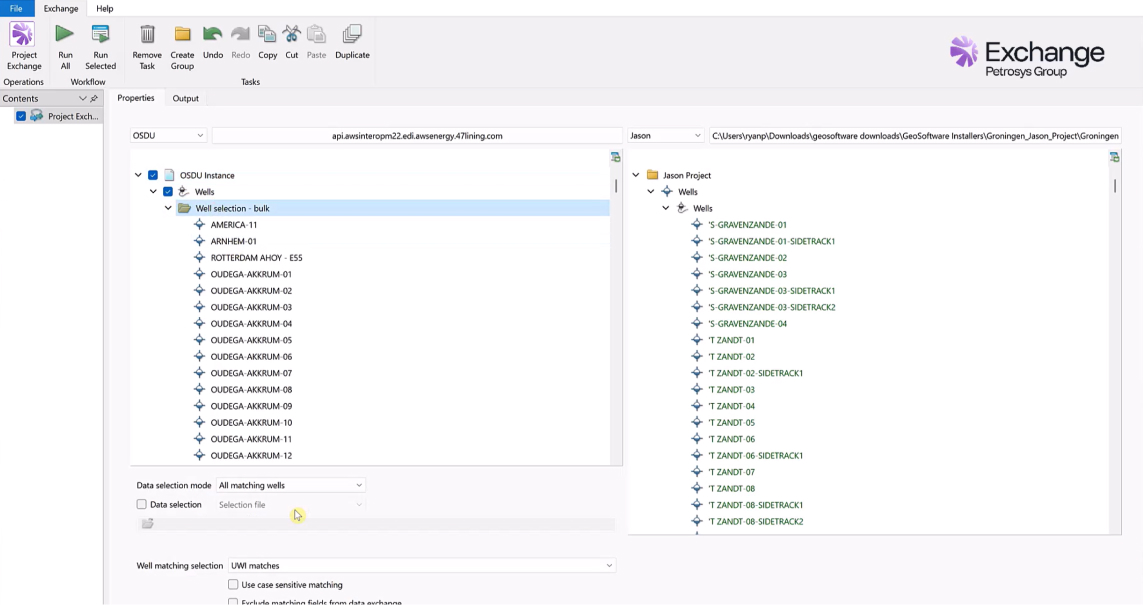
Task: Open the Help menu
Action: pos(104,8)
